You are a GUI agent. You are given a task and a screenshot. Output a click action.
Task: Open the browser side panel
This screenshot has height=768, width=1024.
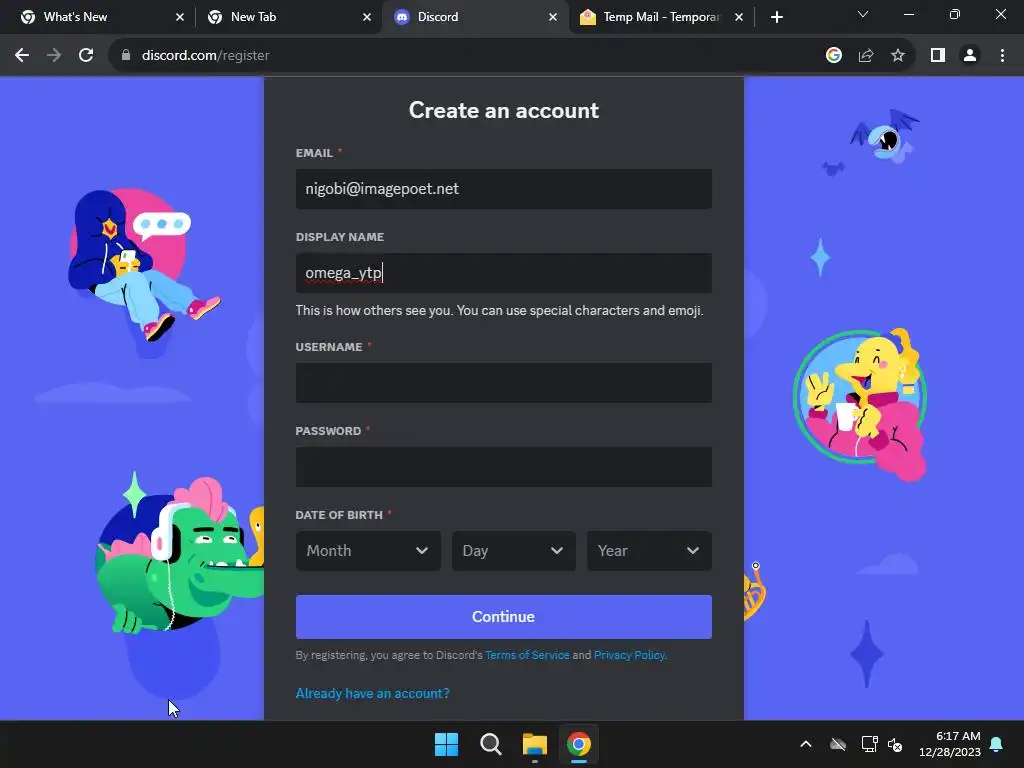point(938,56)
